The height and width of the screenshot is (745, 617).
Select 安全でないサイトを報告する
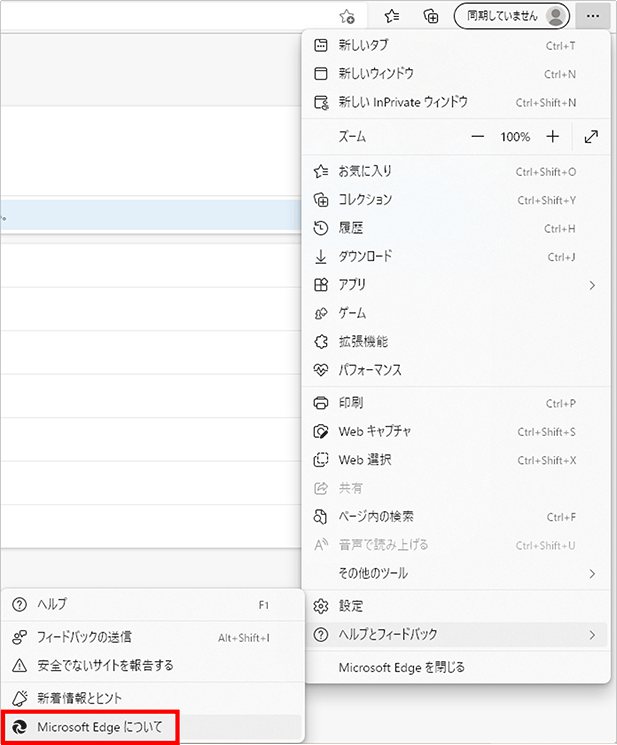point(152,665)
